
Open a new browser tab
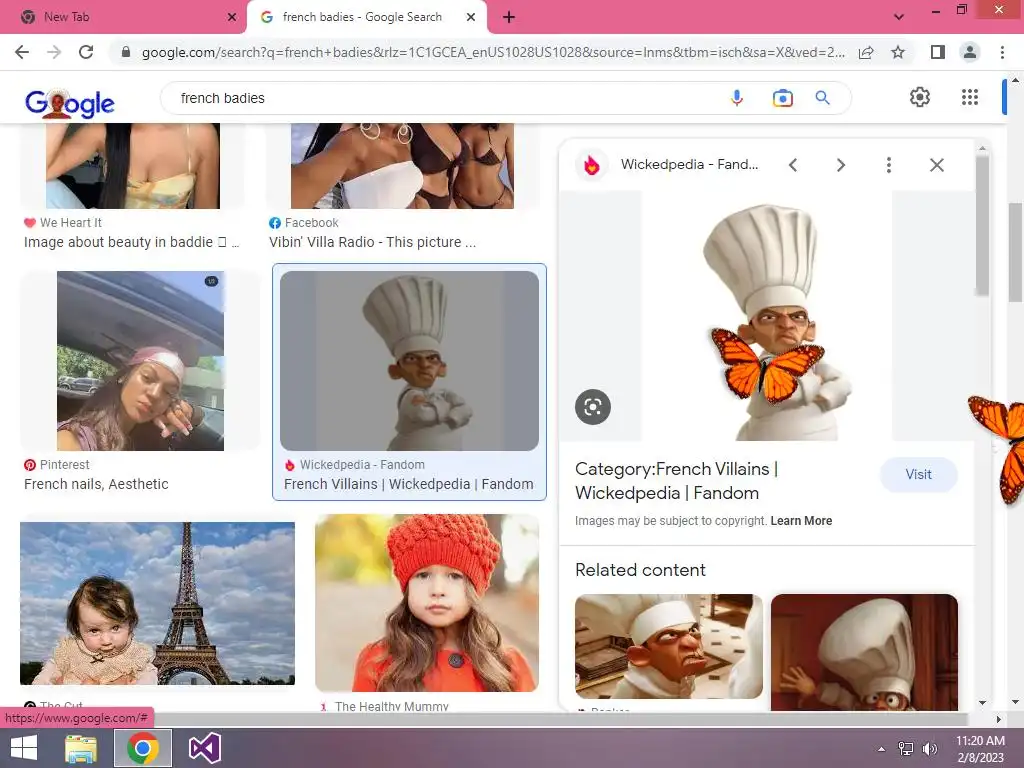point(509,18)
